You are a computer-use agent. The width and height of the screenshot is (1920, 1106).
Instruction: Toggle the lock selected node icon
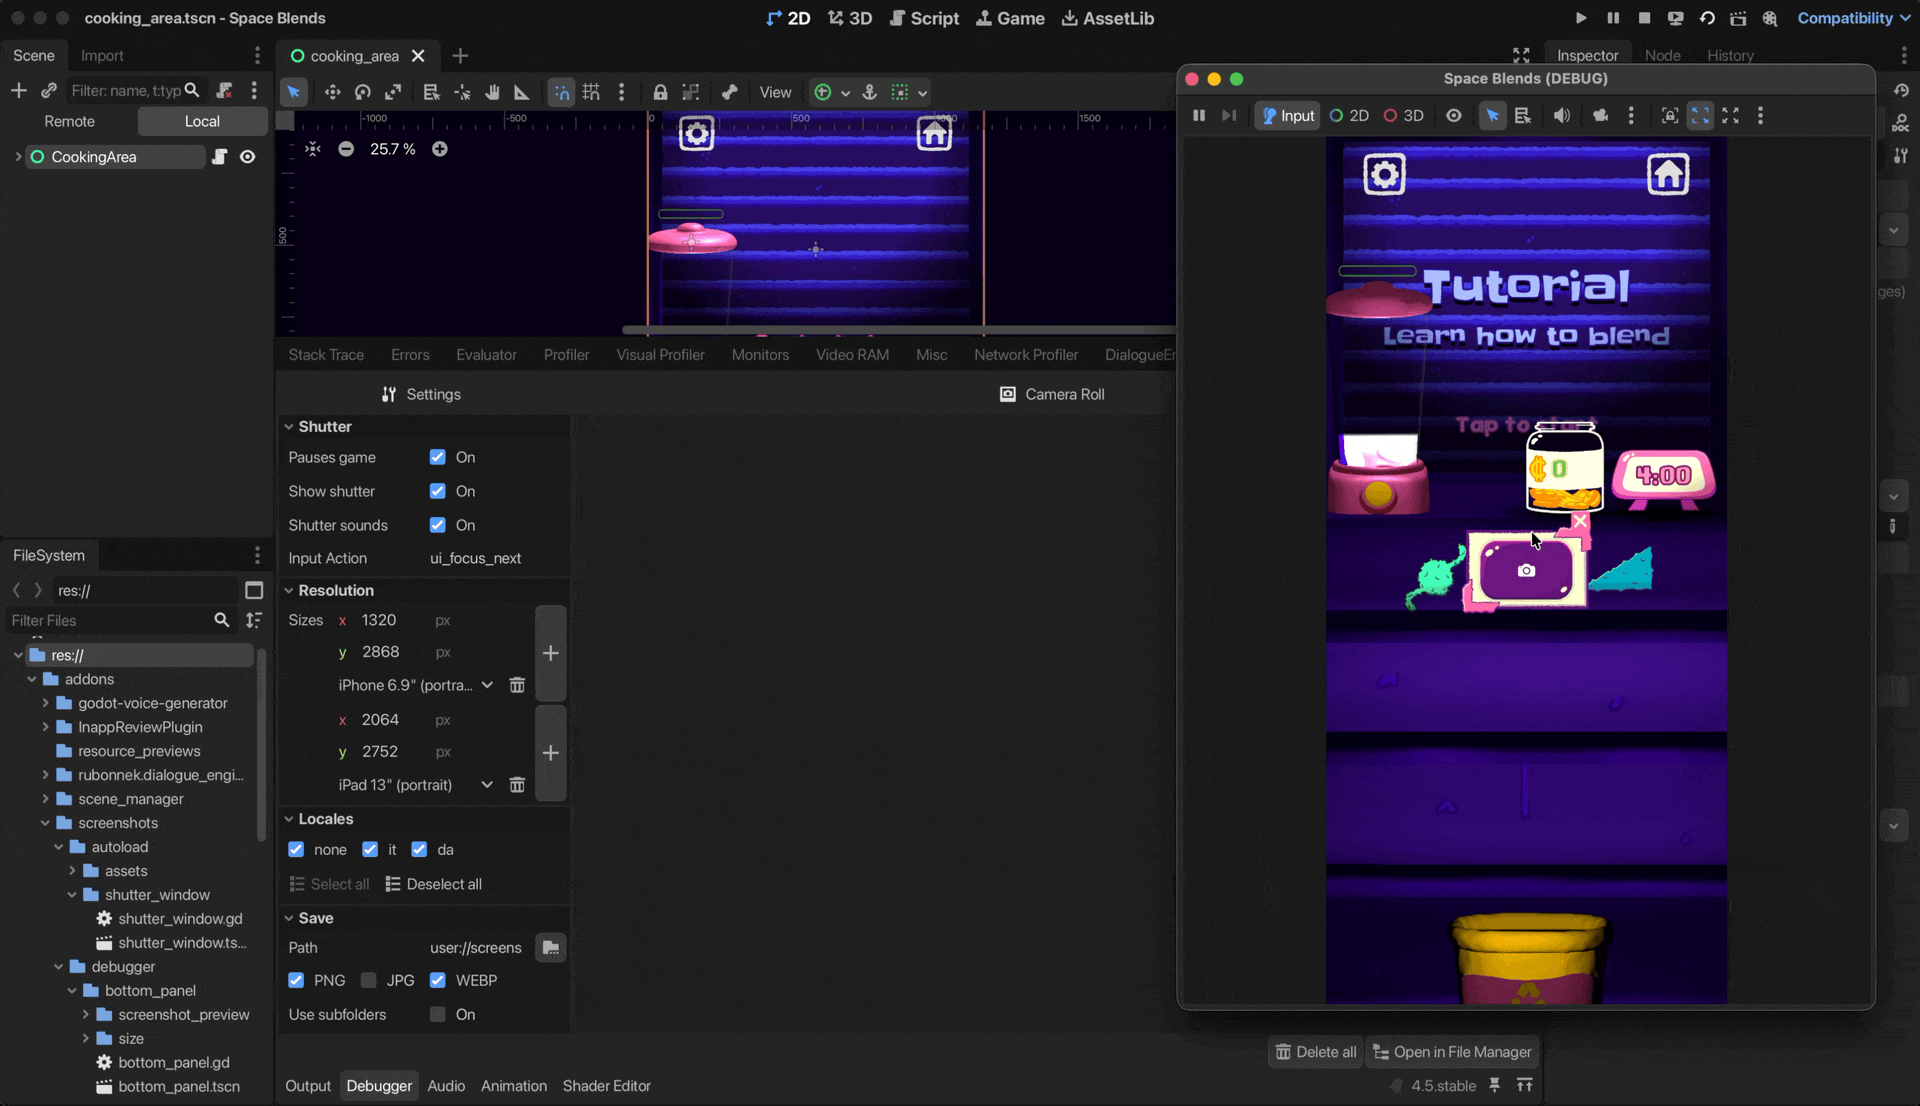point(660,92)
